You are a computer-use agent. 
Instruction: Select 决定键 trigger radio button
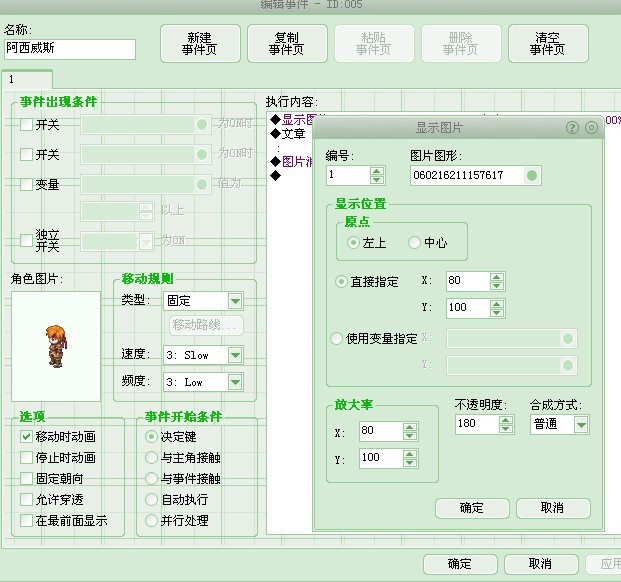(x=151, y=436)
